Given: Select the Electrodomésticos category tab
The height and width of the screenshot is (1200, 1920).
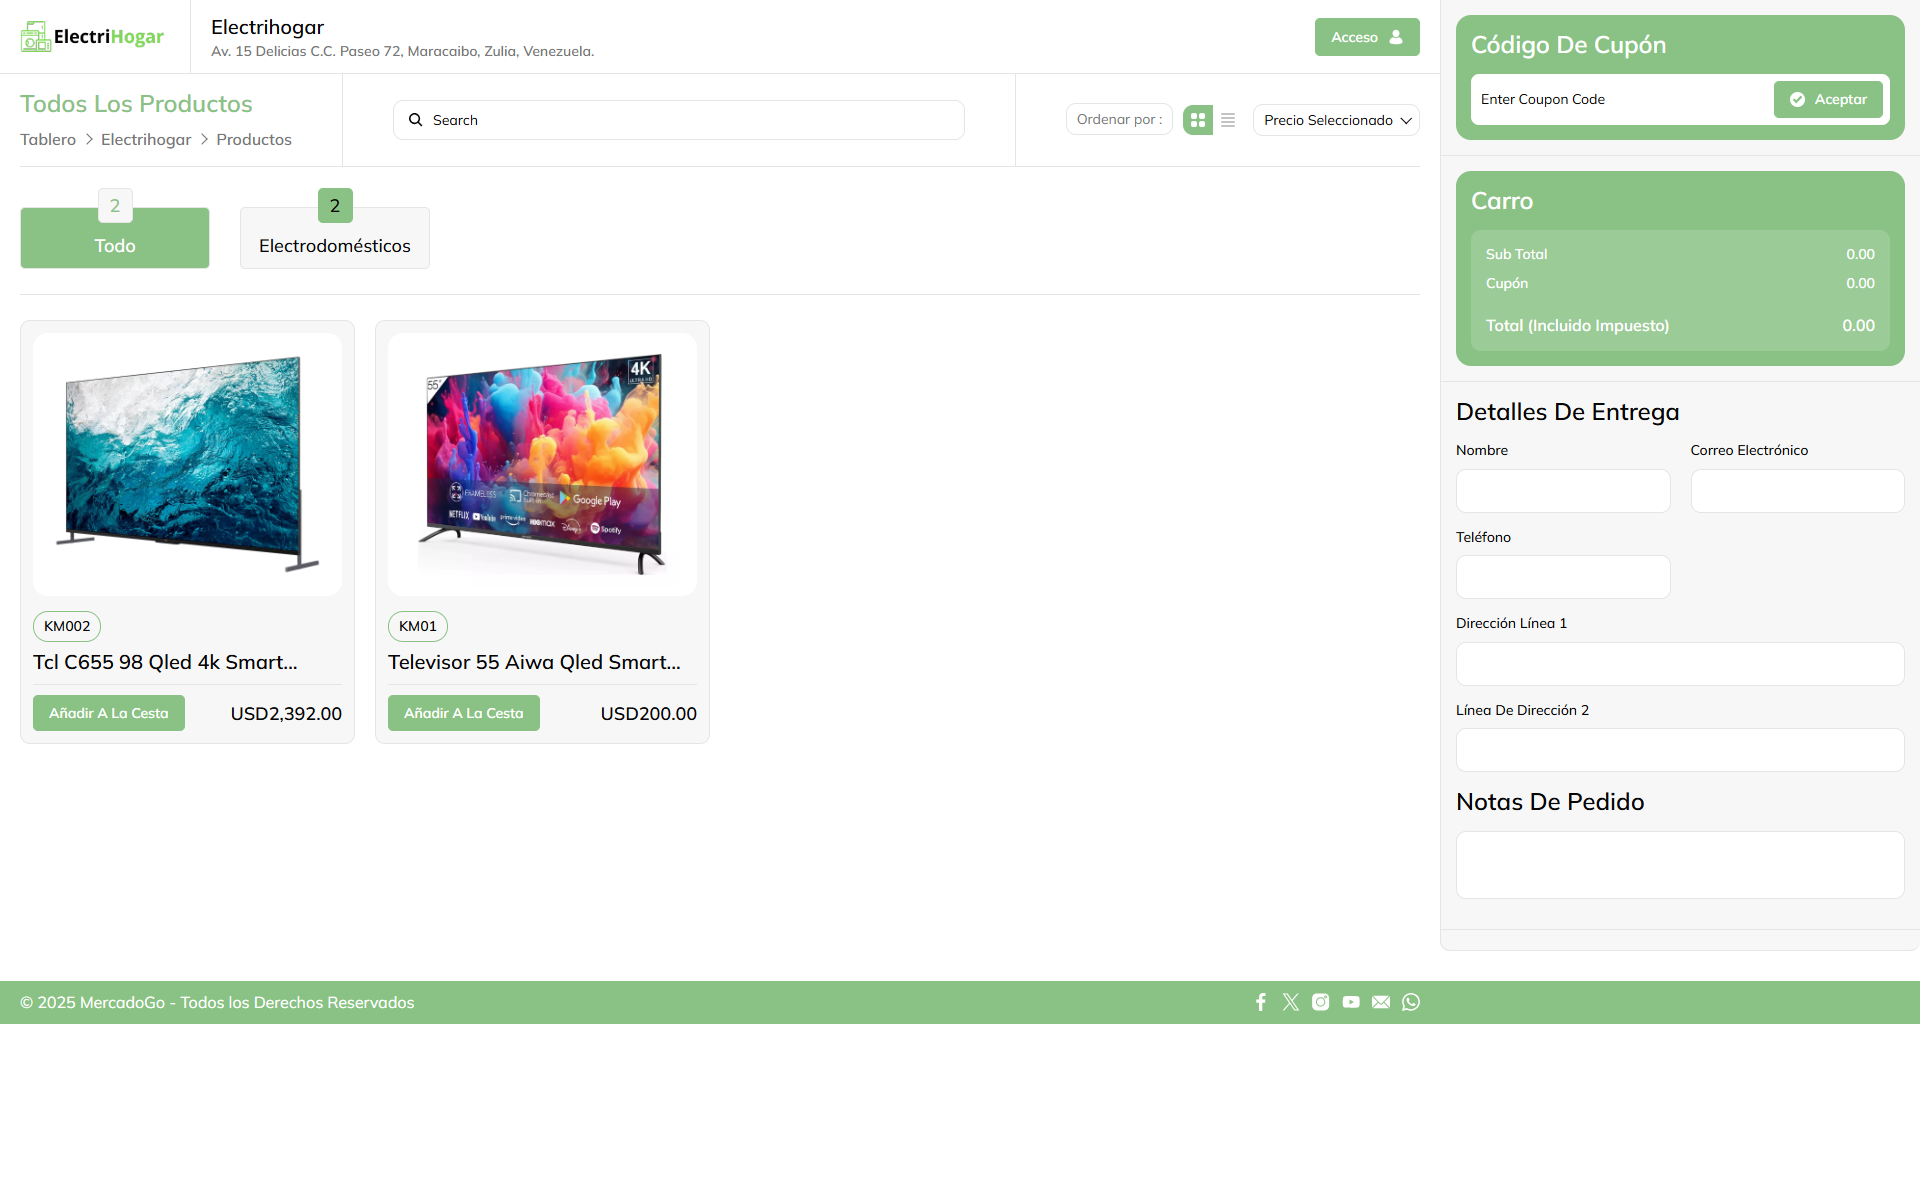Looking at the screenshot, I should coord(335,238).
